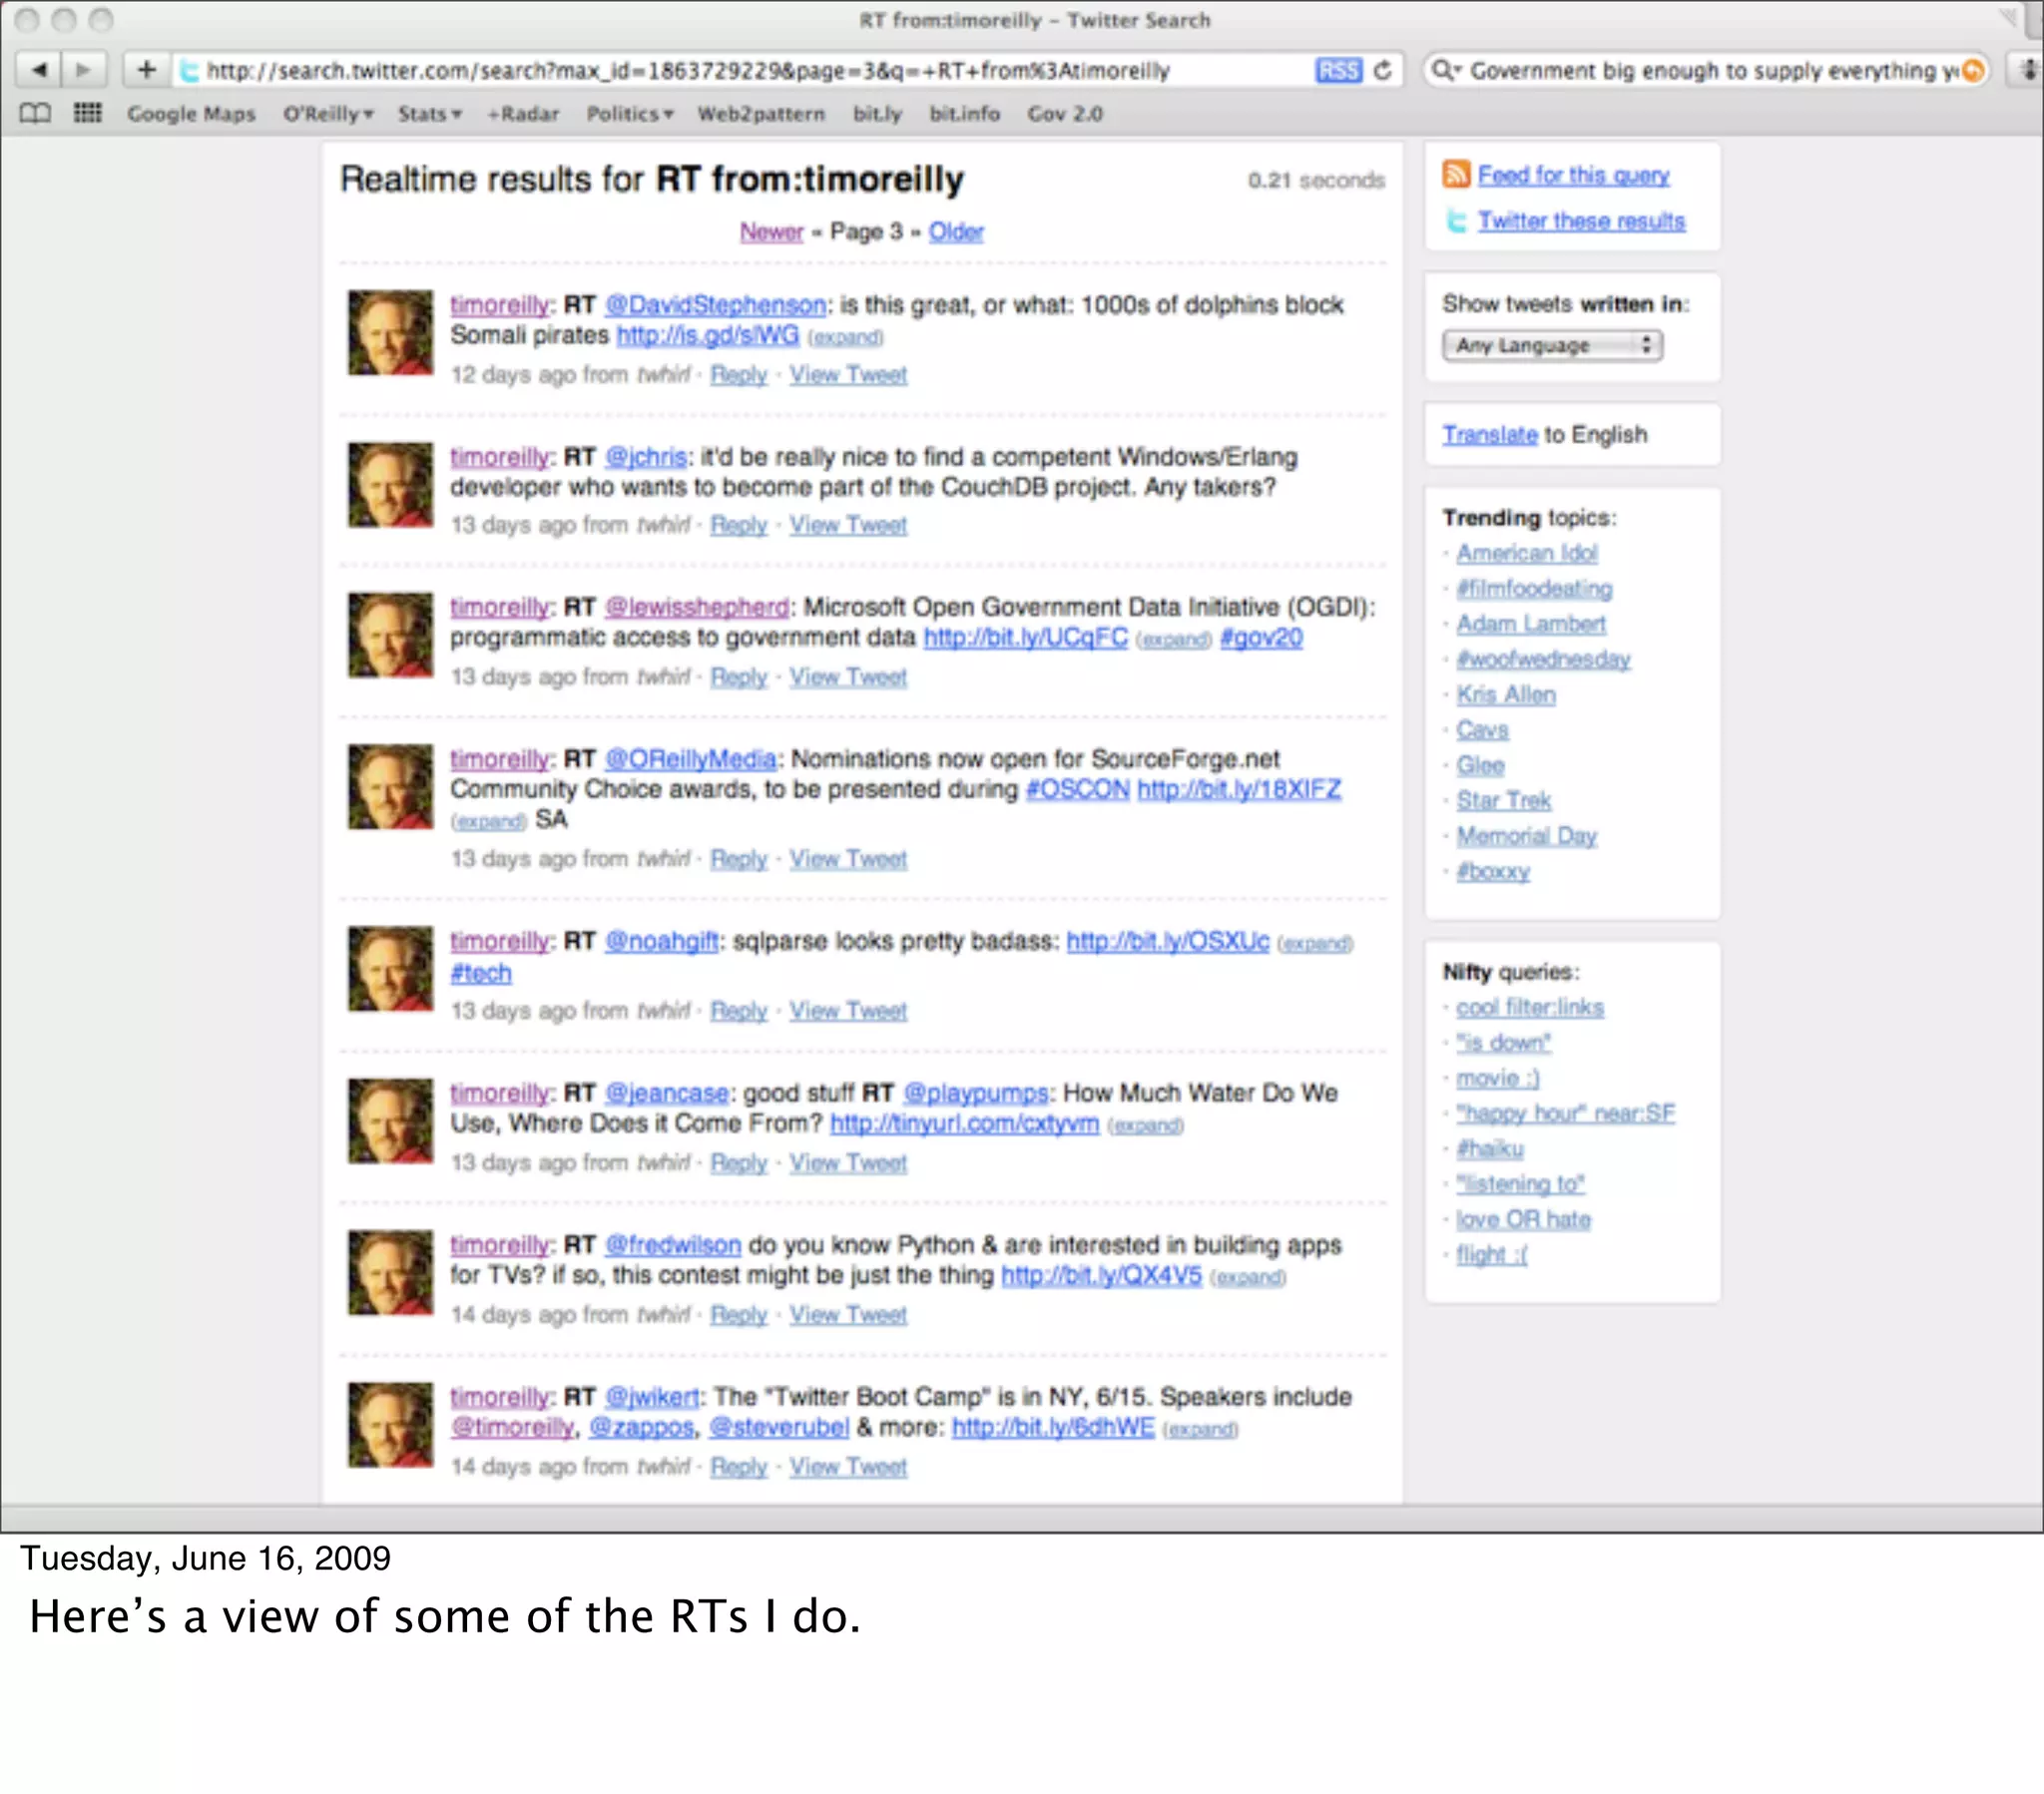
Task: Open the @jchris profile link
Action: click(645, 457)
